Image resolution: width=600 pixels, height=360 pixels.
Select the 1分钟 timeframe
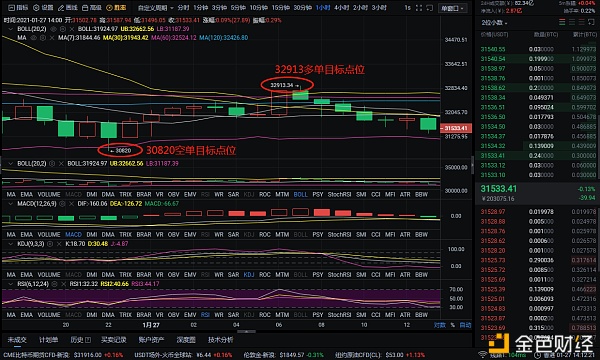click(x=201, y=8)
